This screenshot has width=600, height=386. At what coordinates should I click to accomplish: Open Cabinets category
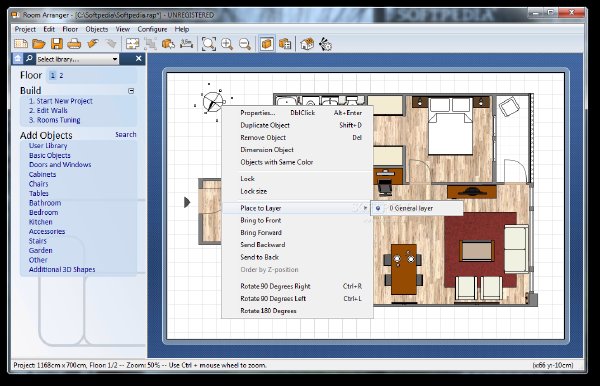pos(42,174)
